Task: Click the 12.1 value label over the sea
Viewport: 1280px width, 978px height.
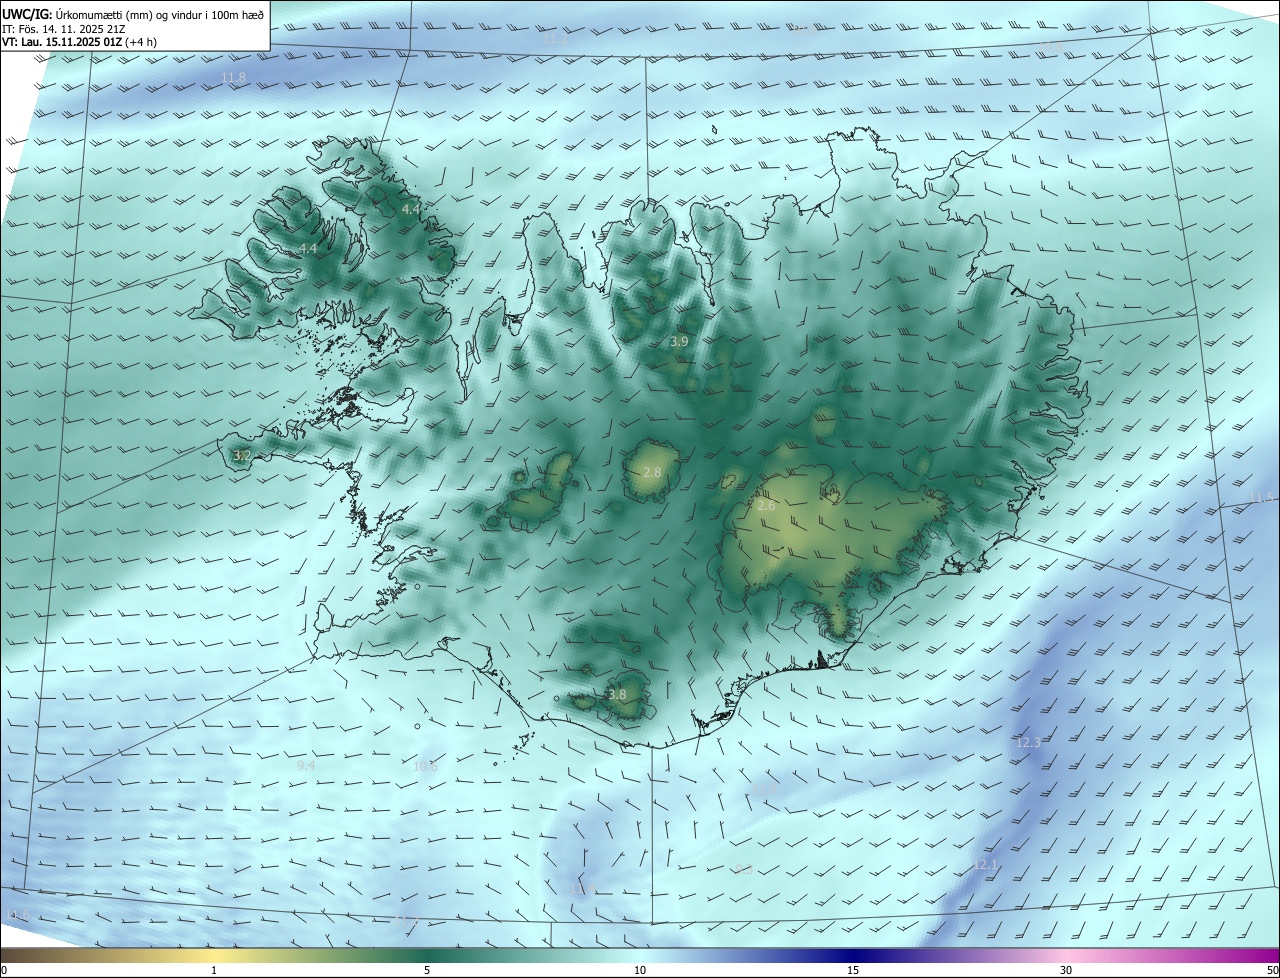Action: (985, 864)
